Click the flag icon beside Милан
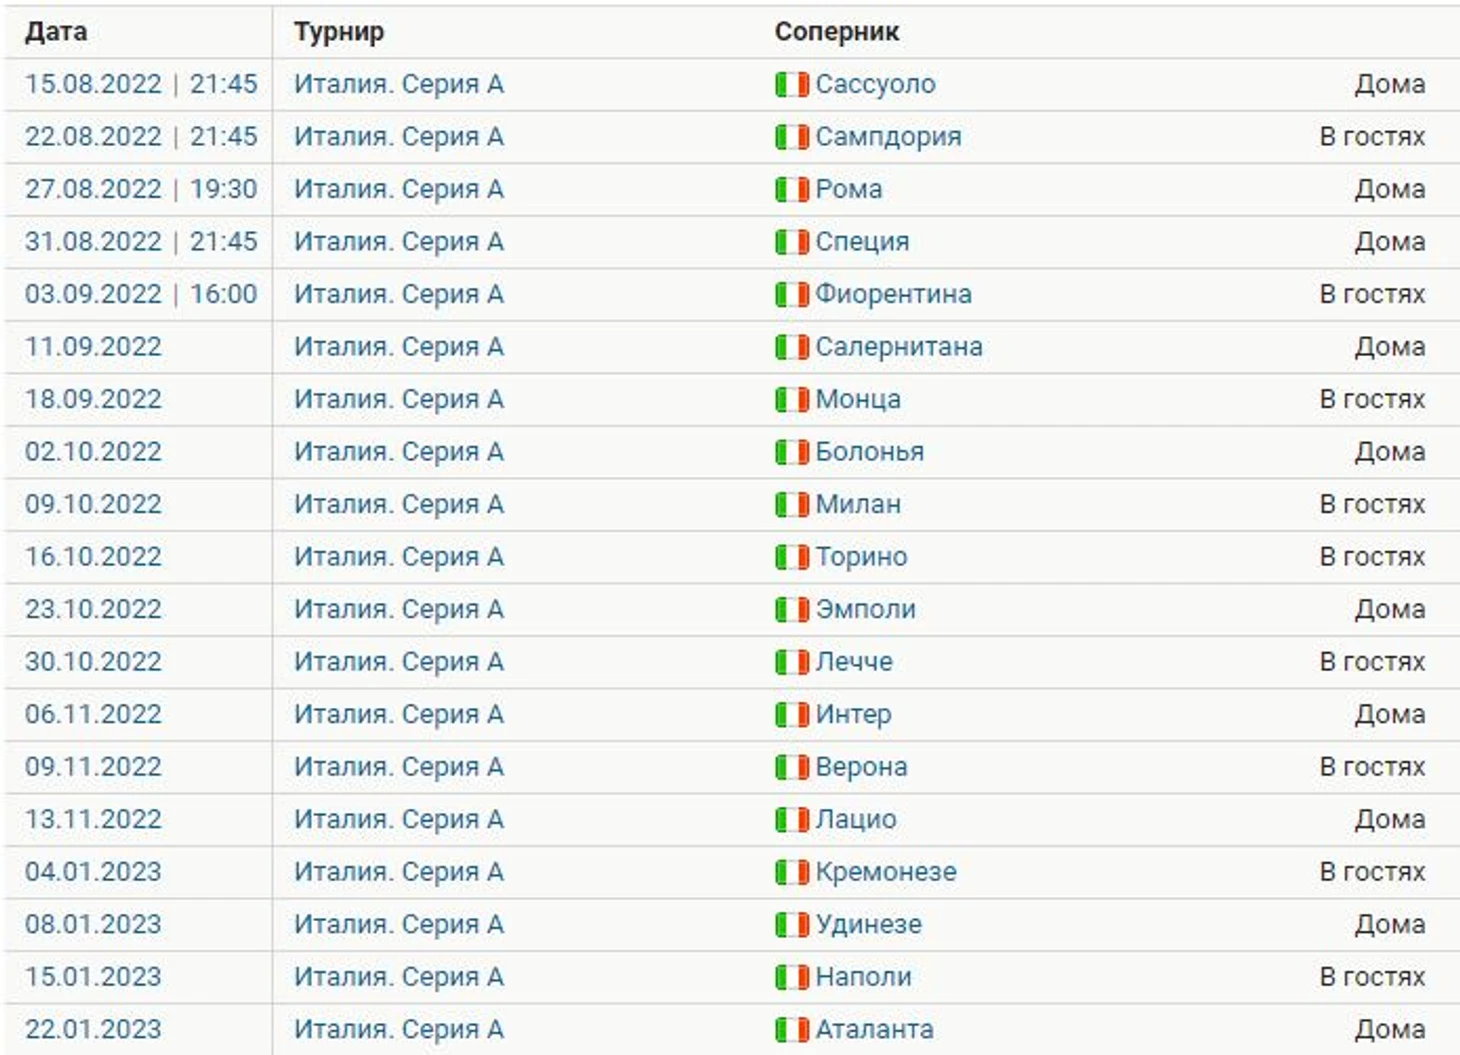Image resolution: width=1460 pixels, height=1055 pixels. [x=792, y=504]
